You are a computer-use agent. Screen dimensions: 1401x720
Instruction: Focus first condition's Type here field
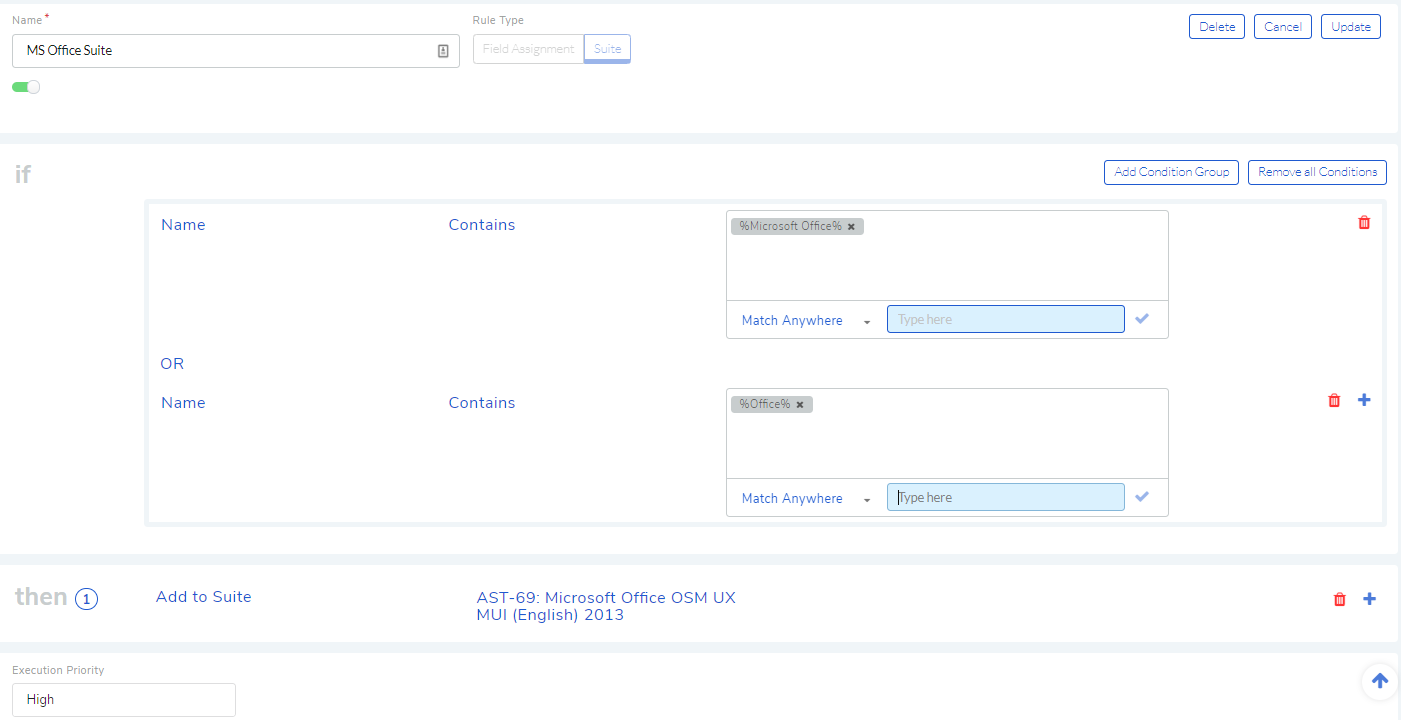[x=1006, y=319]
